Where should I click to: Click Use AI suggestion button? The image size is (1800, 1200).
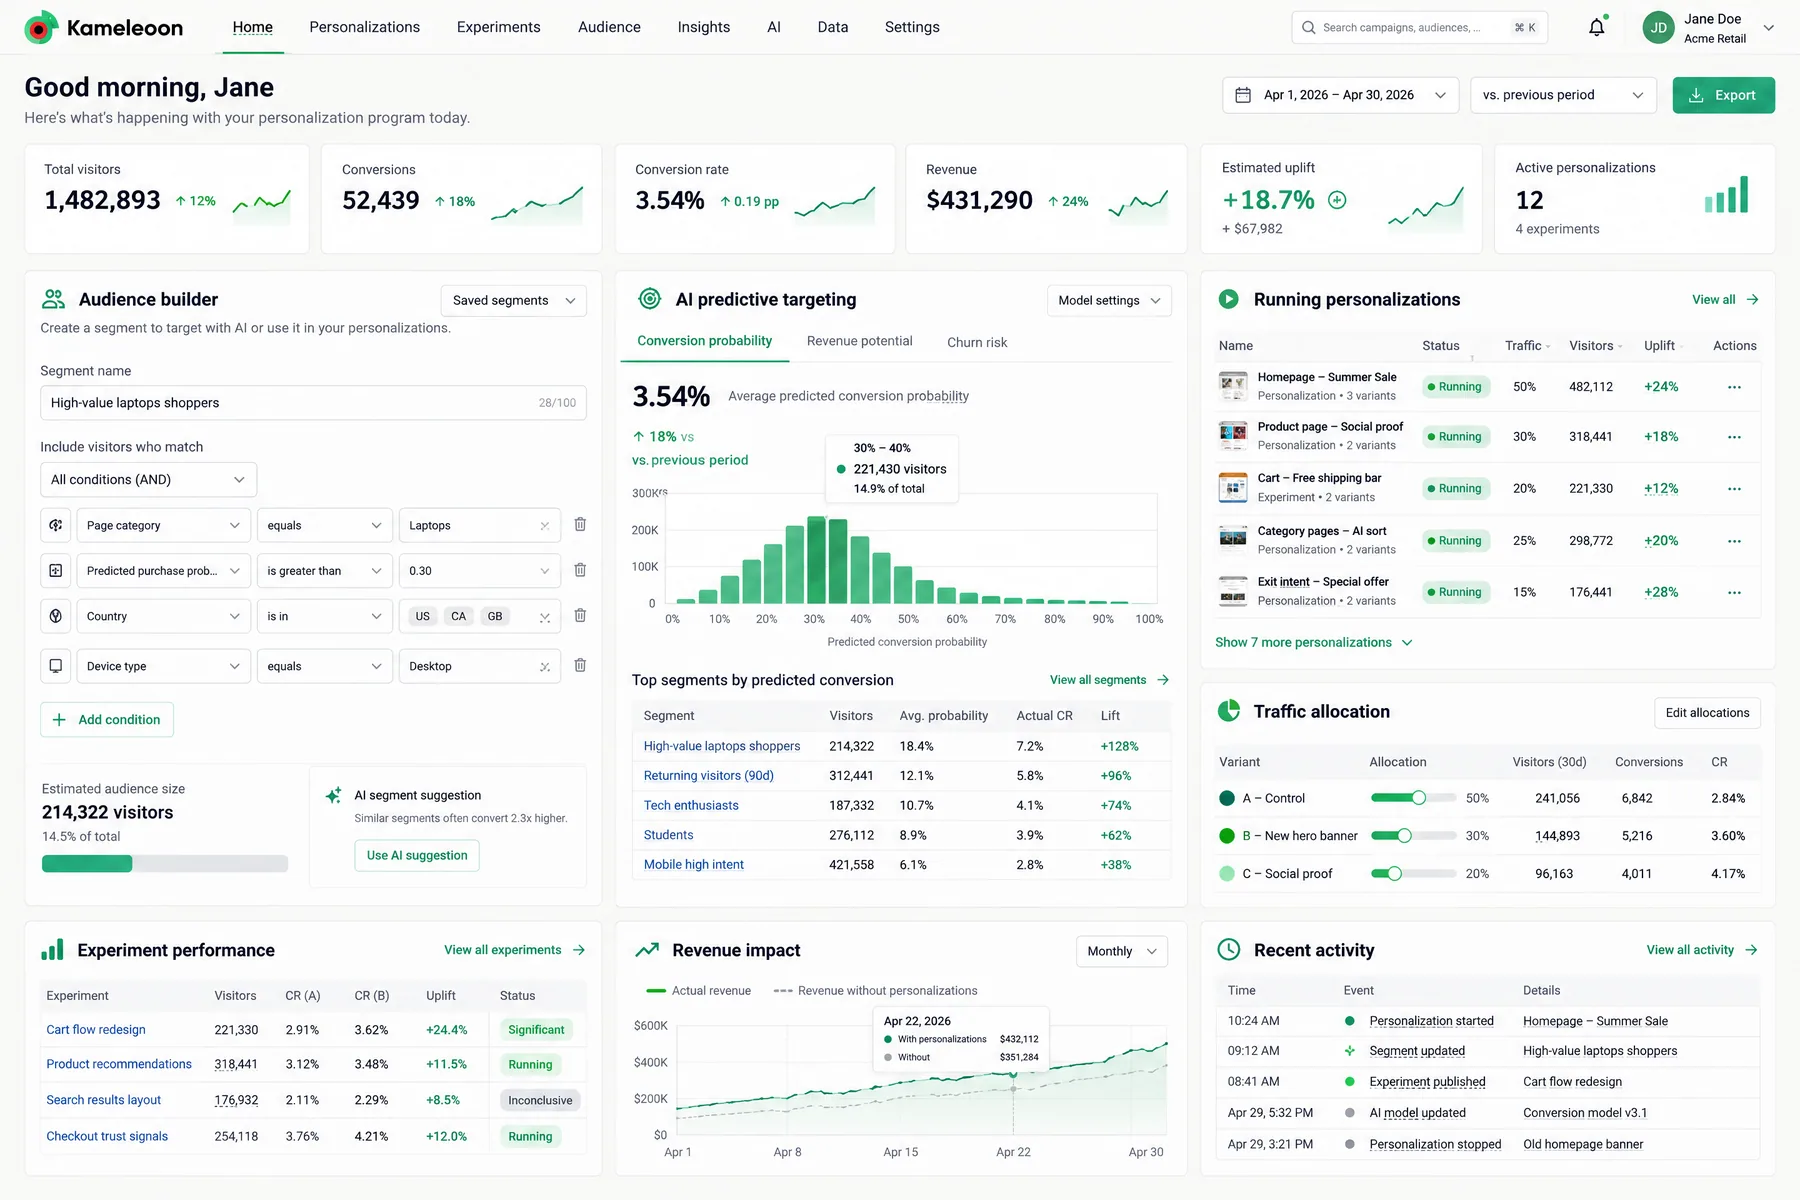[417, 855]
